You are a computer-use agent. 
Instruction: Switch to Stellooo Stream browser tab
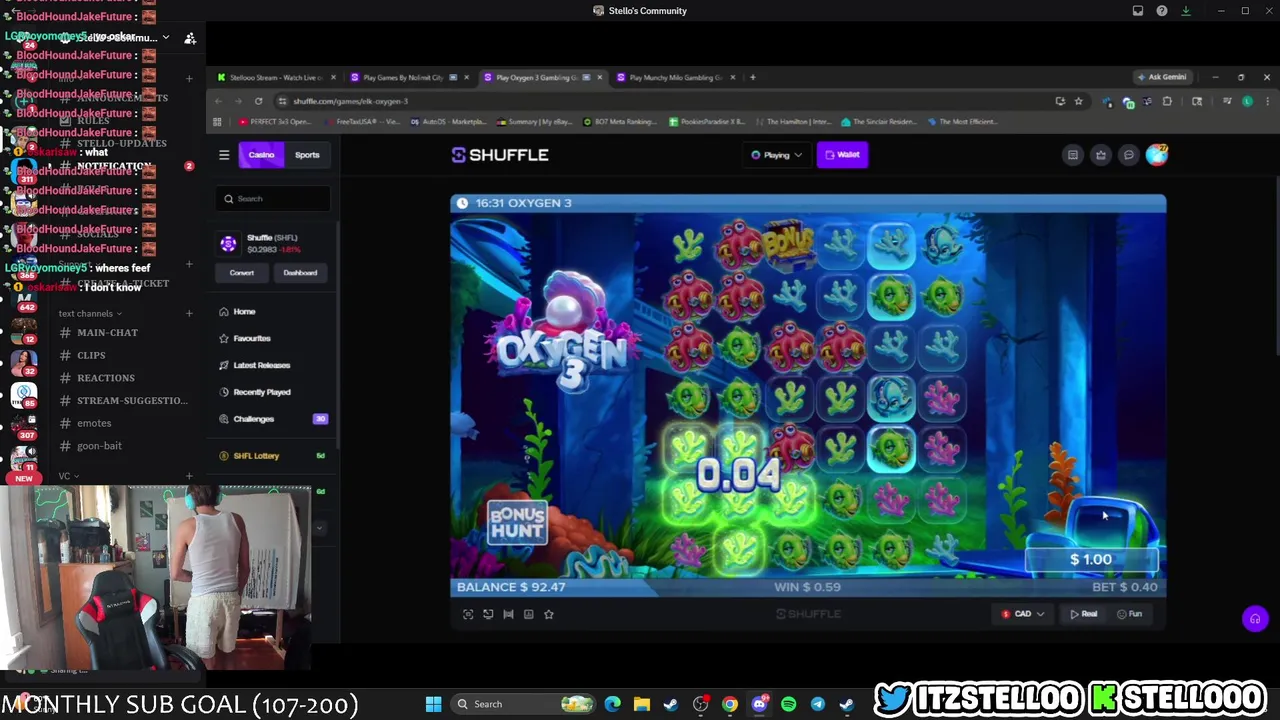pos(275,77)
